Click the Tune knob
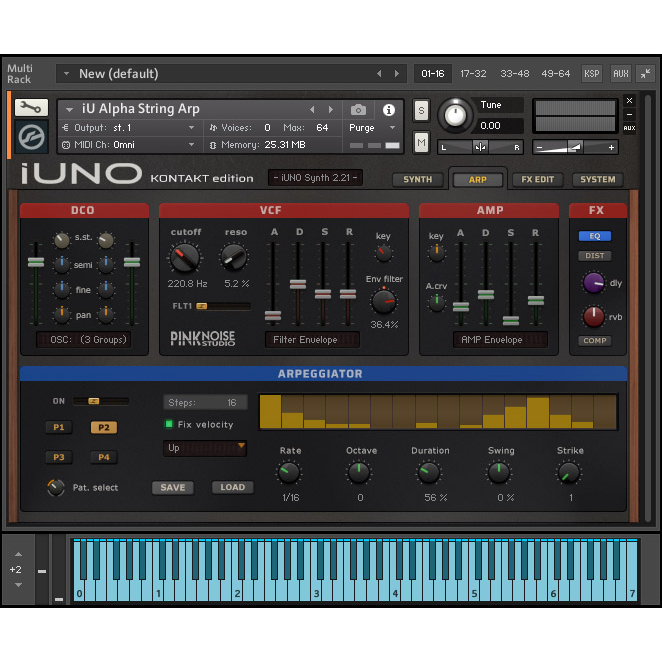662x662 pixels. coord(455,115)
